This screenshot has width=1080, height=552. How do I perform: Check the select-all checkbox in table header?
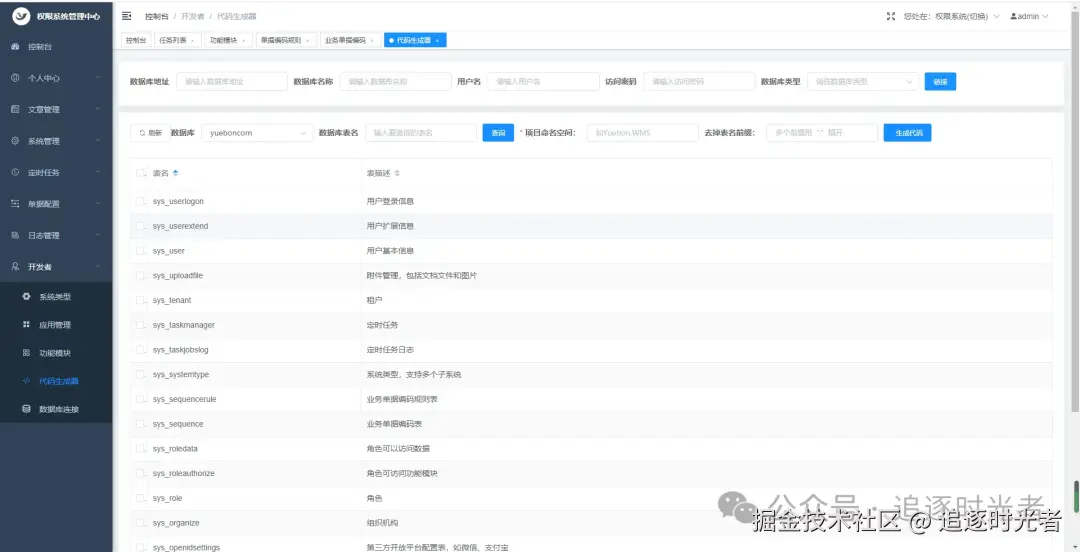coord(141,173)
